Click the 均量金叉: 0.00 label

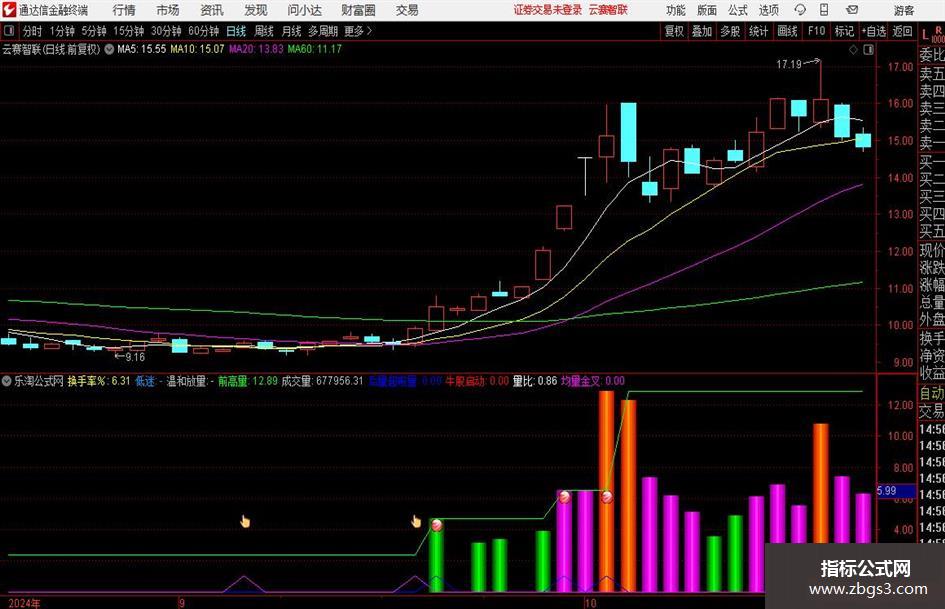(x=593, y=380)
